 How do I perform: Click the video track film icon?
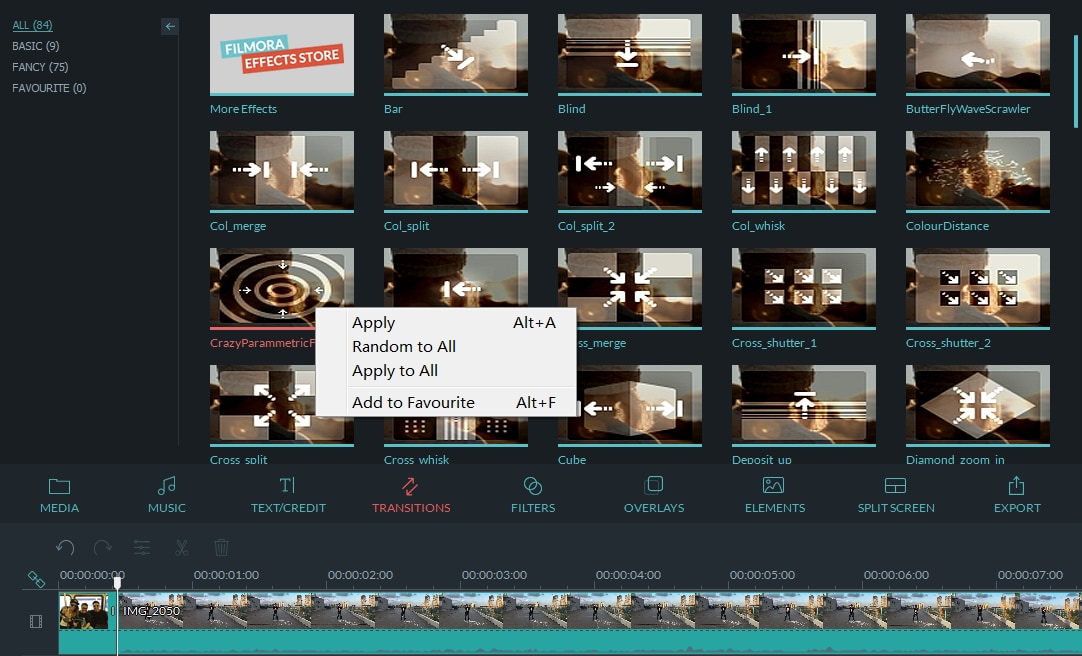click(36, 622)
